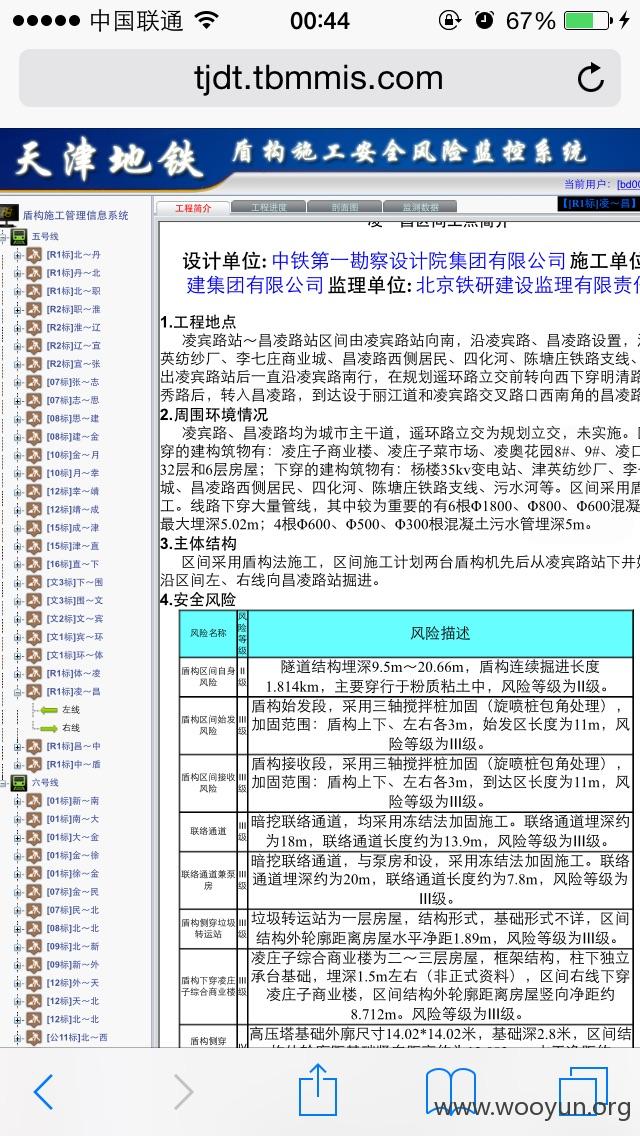Open 中铁第一勘察设计院集团有限公司 link
Screen dimensions: 640x1136
coord(419,260)
